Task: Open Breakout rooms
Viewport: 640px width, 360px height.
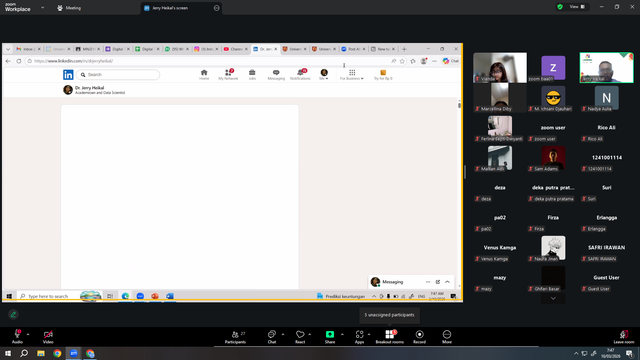Action: click(389, 337)
